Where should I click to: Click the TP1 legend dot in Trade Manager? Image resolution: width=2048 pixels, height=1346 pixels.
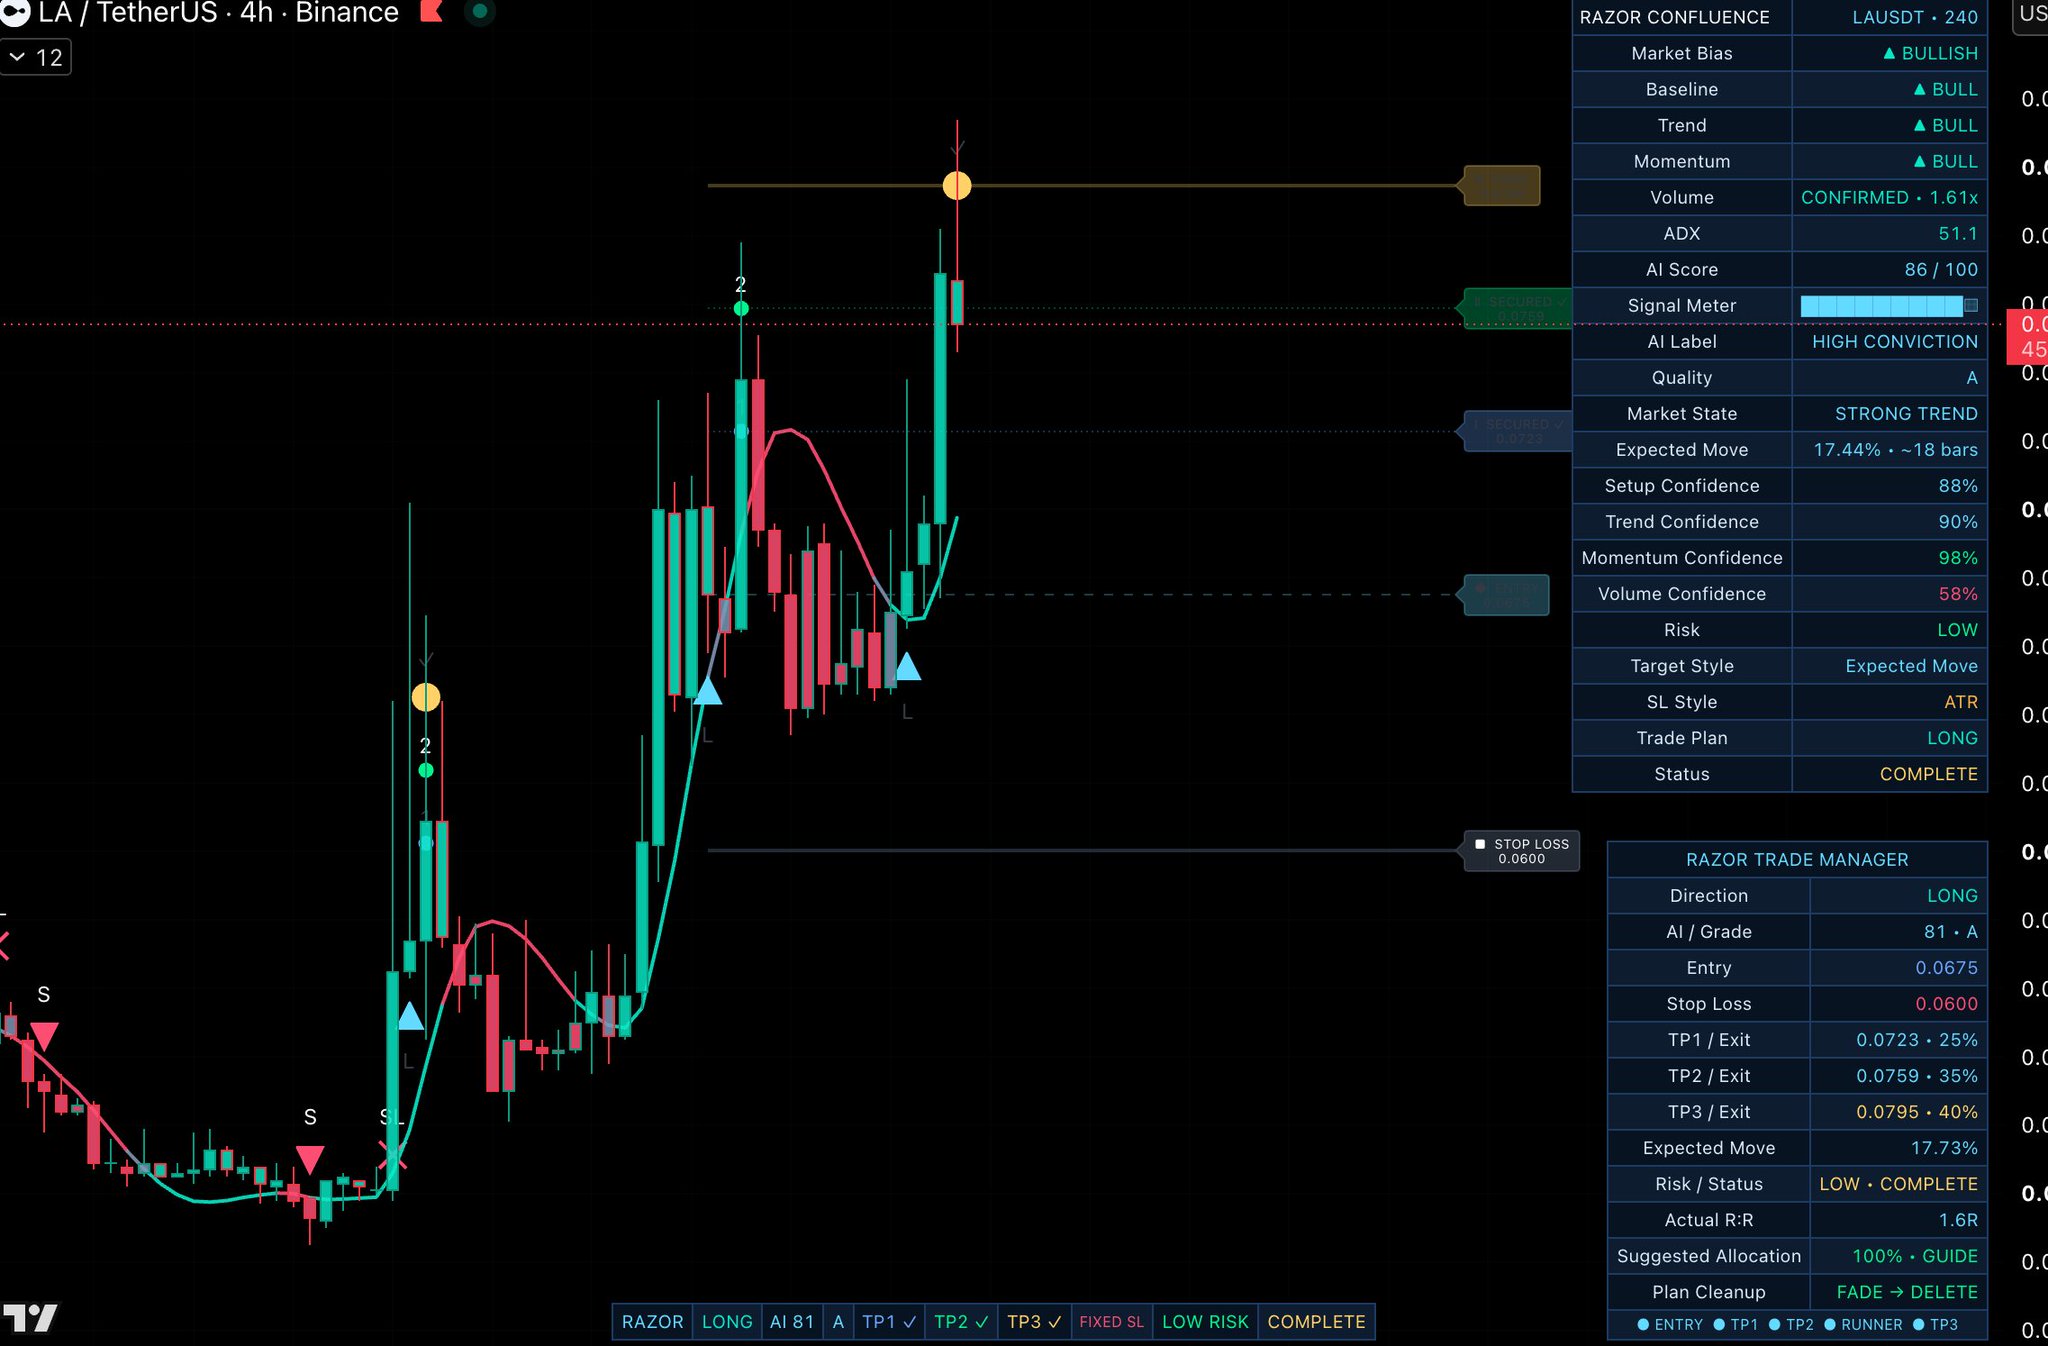click(1719, 1324)
